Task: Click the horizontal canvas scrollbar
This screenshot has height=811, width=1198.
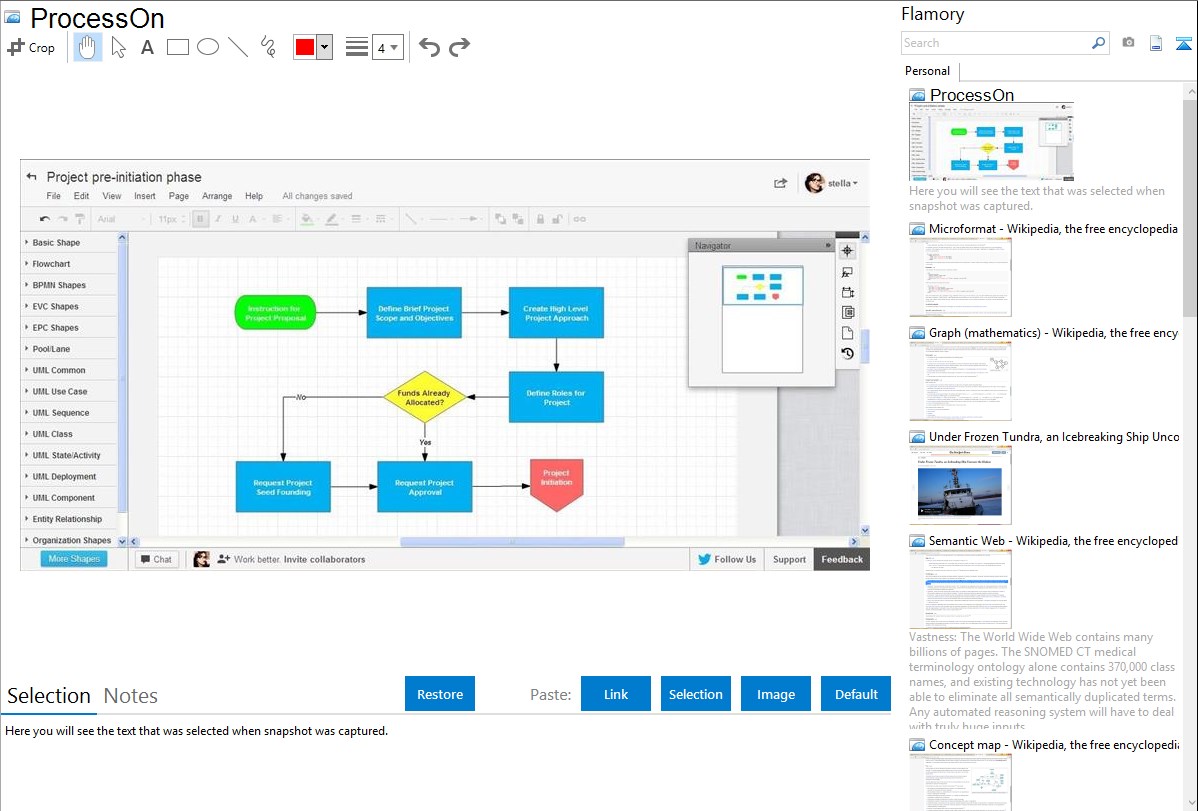Action: pos(512,542)
